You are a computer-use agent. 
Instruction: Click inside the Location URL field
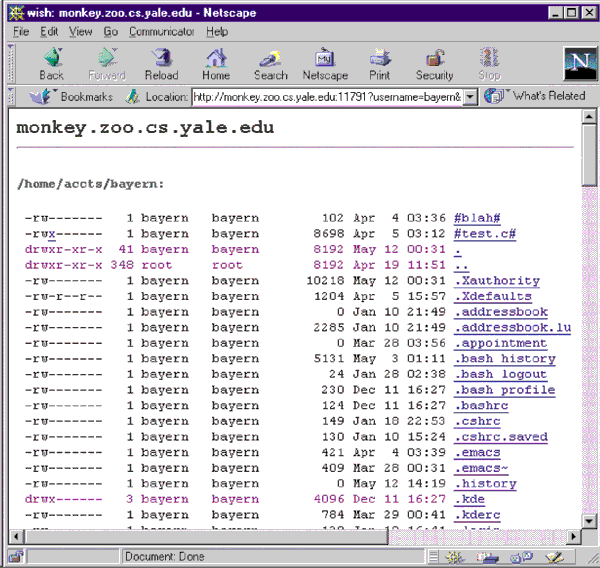click(x=325, y=97)
